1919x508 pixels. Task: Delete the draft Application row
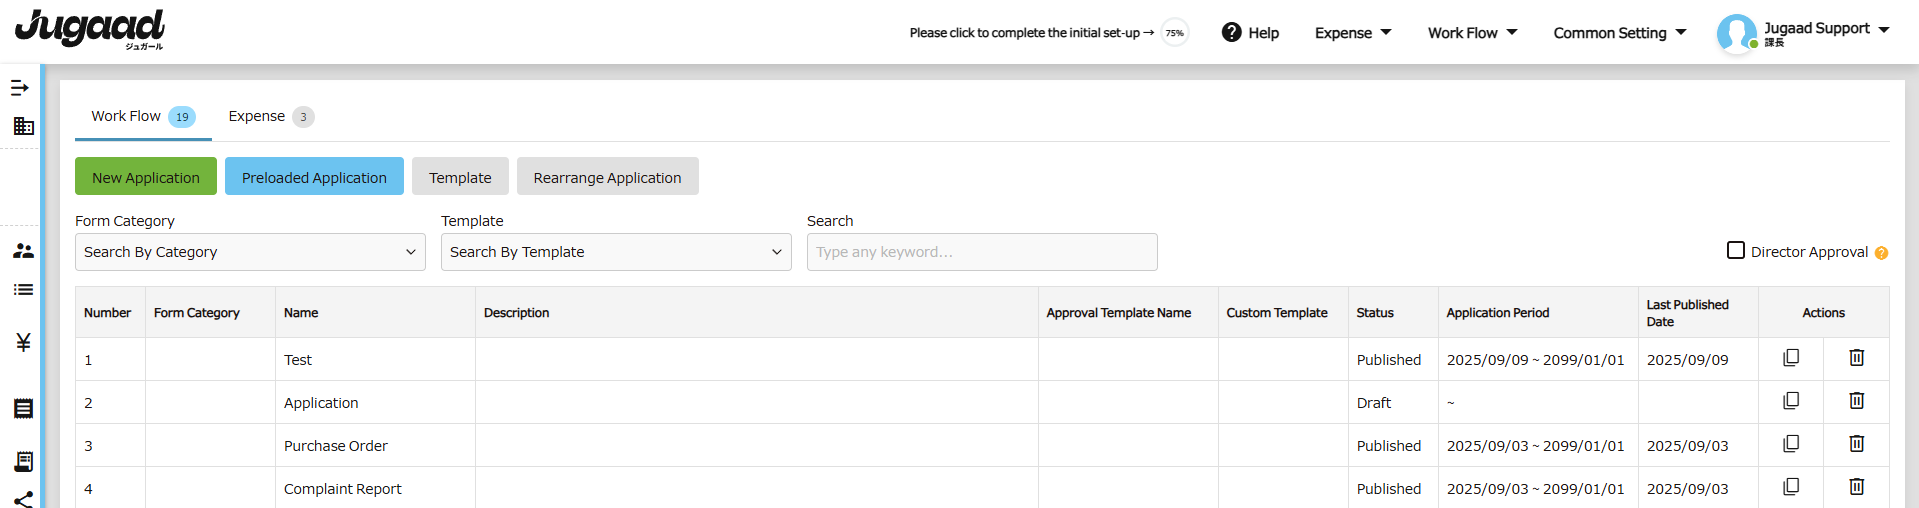click(x=1857, y=401)
